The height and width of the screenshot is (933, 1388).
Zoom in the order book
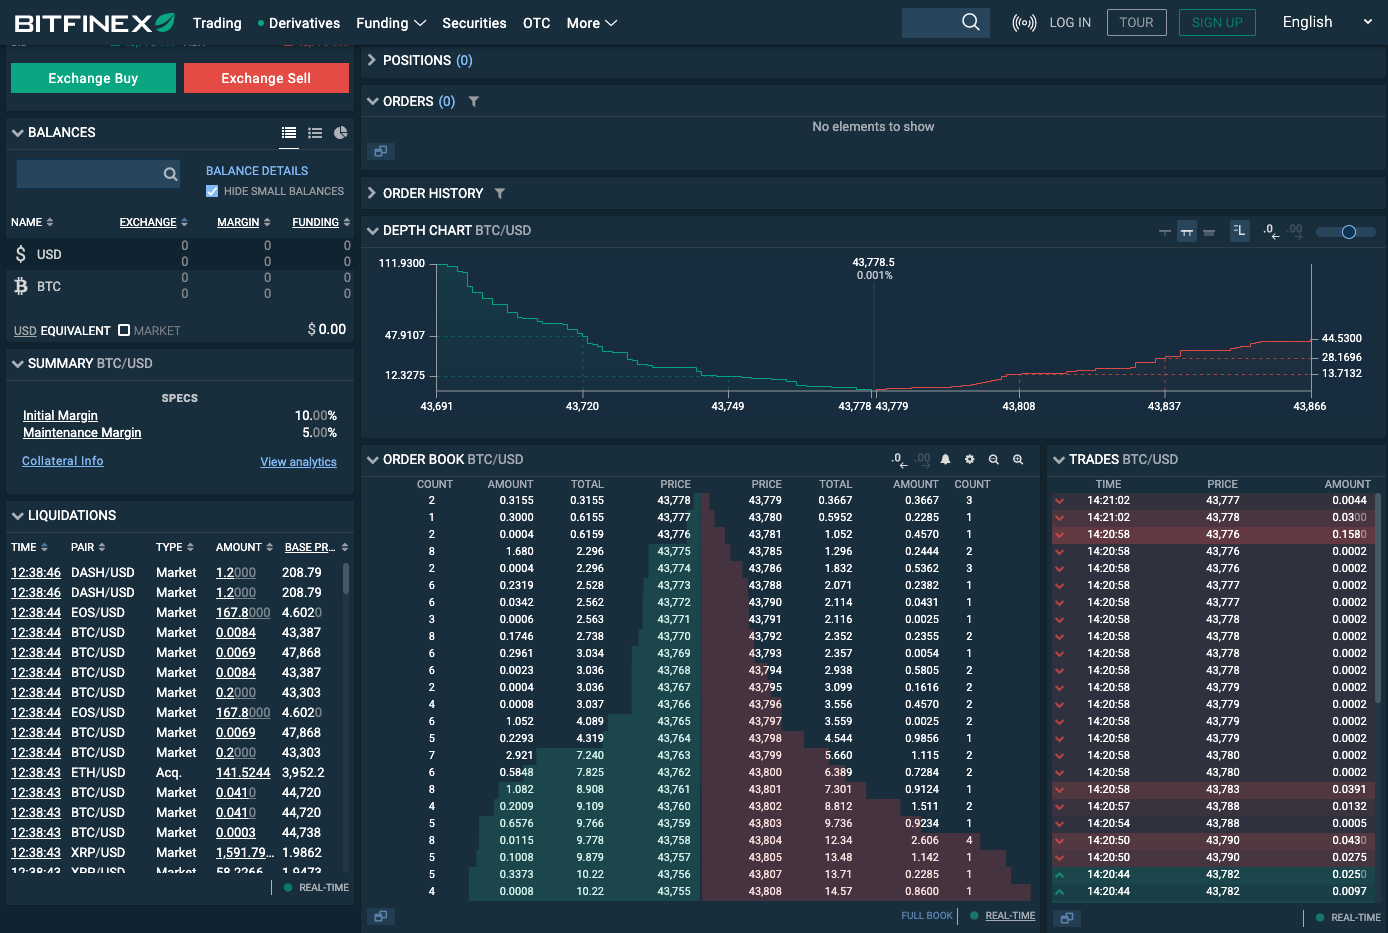click(x=1018, y=460)
